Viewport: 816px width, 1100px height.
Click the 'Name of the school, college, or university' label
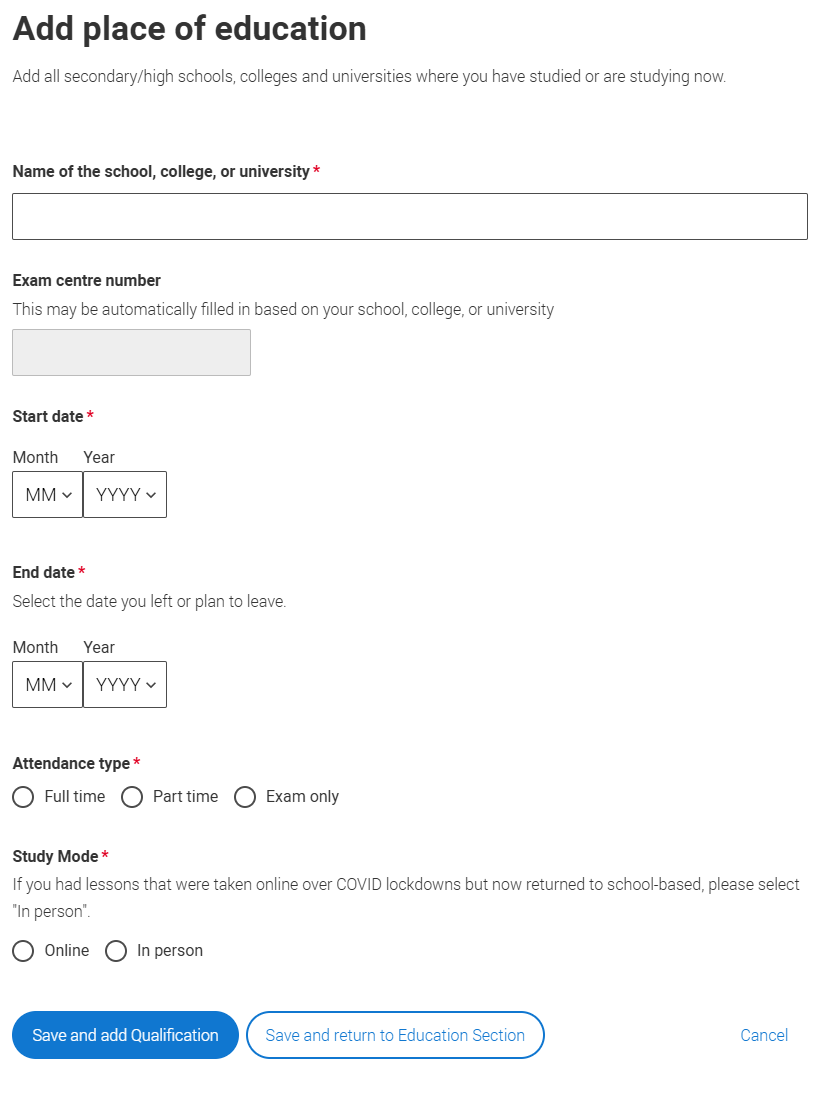(161, 172)
